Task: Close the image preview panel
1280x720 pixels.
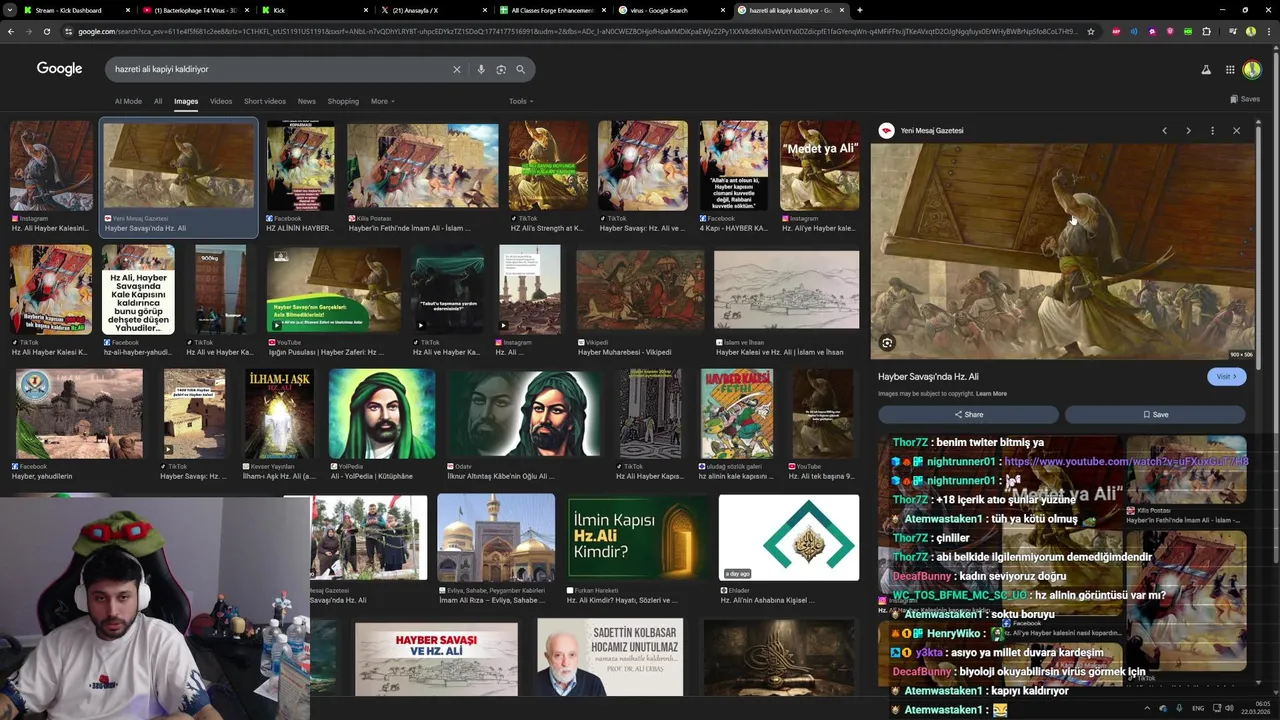Action: point(1236,131)
